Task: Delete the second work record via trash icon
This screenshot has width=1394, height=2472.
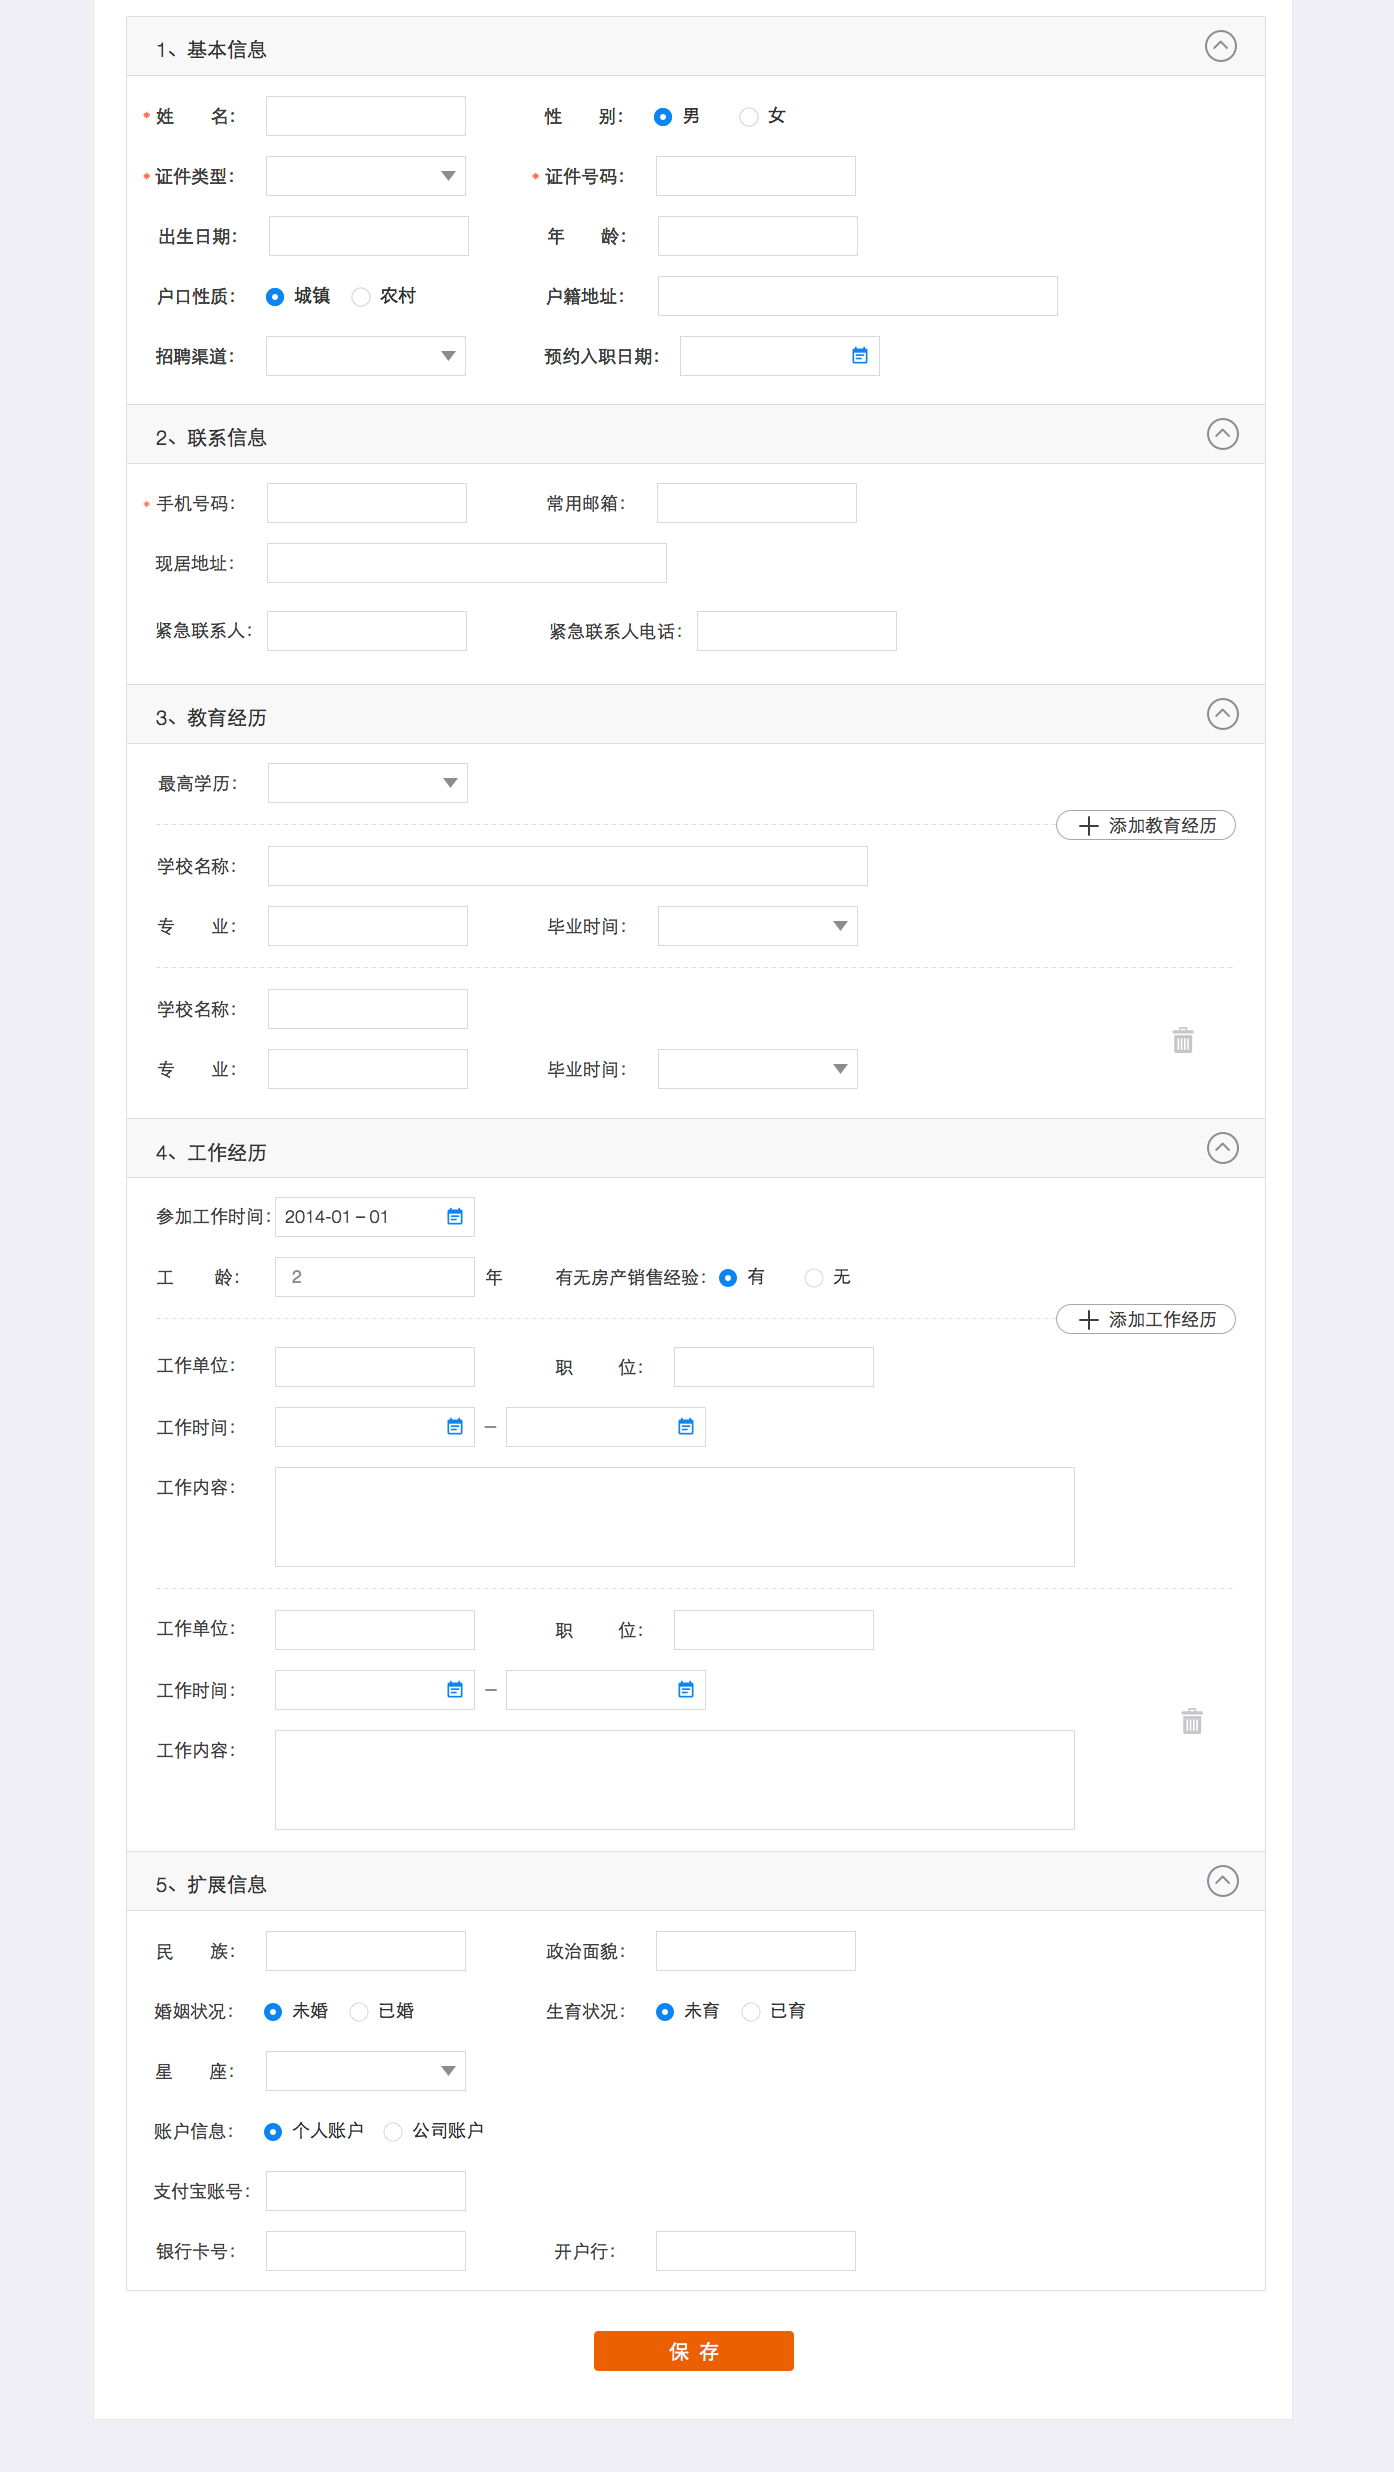Action: pos(1191,1721)
